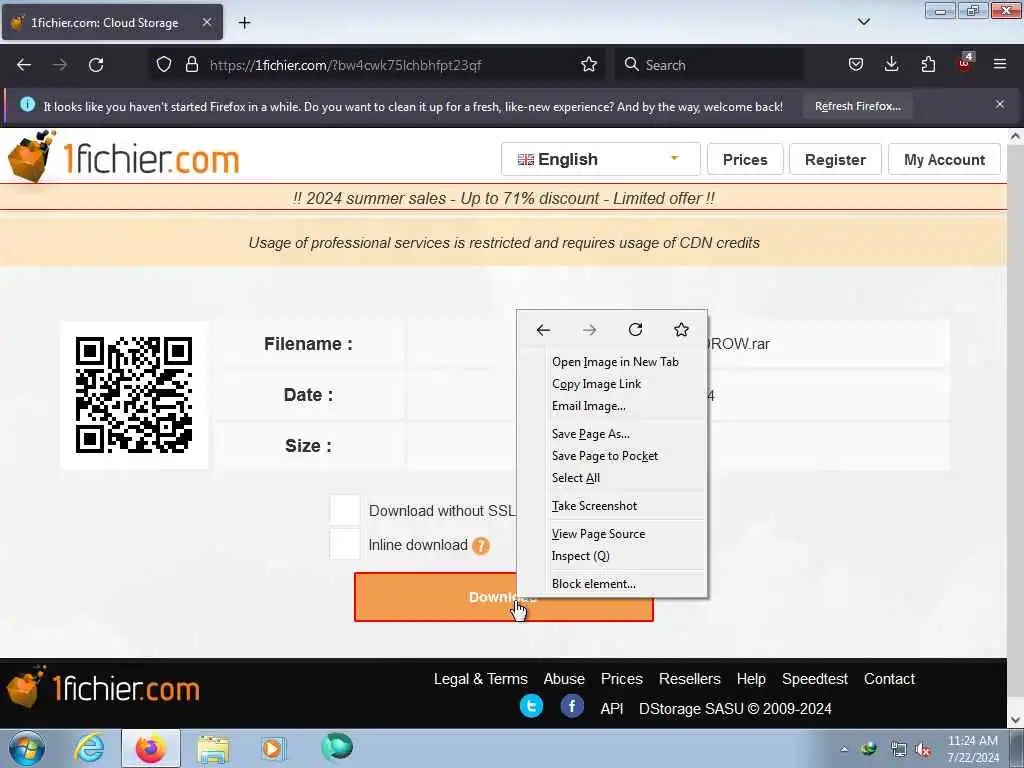The image size is (1024, 768).
Task: Open the API footer link
Action: 612,709
